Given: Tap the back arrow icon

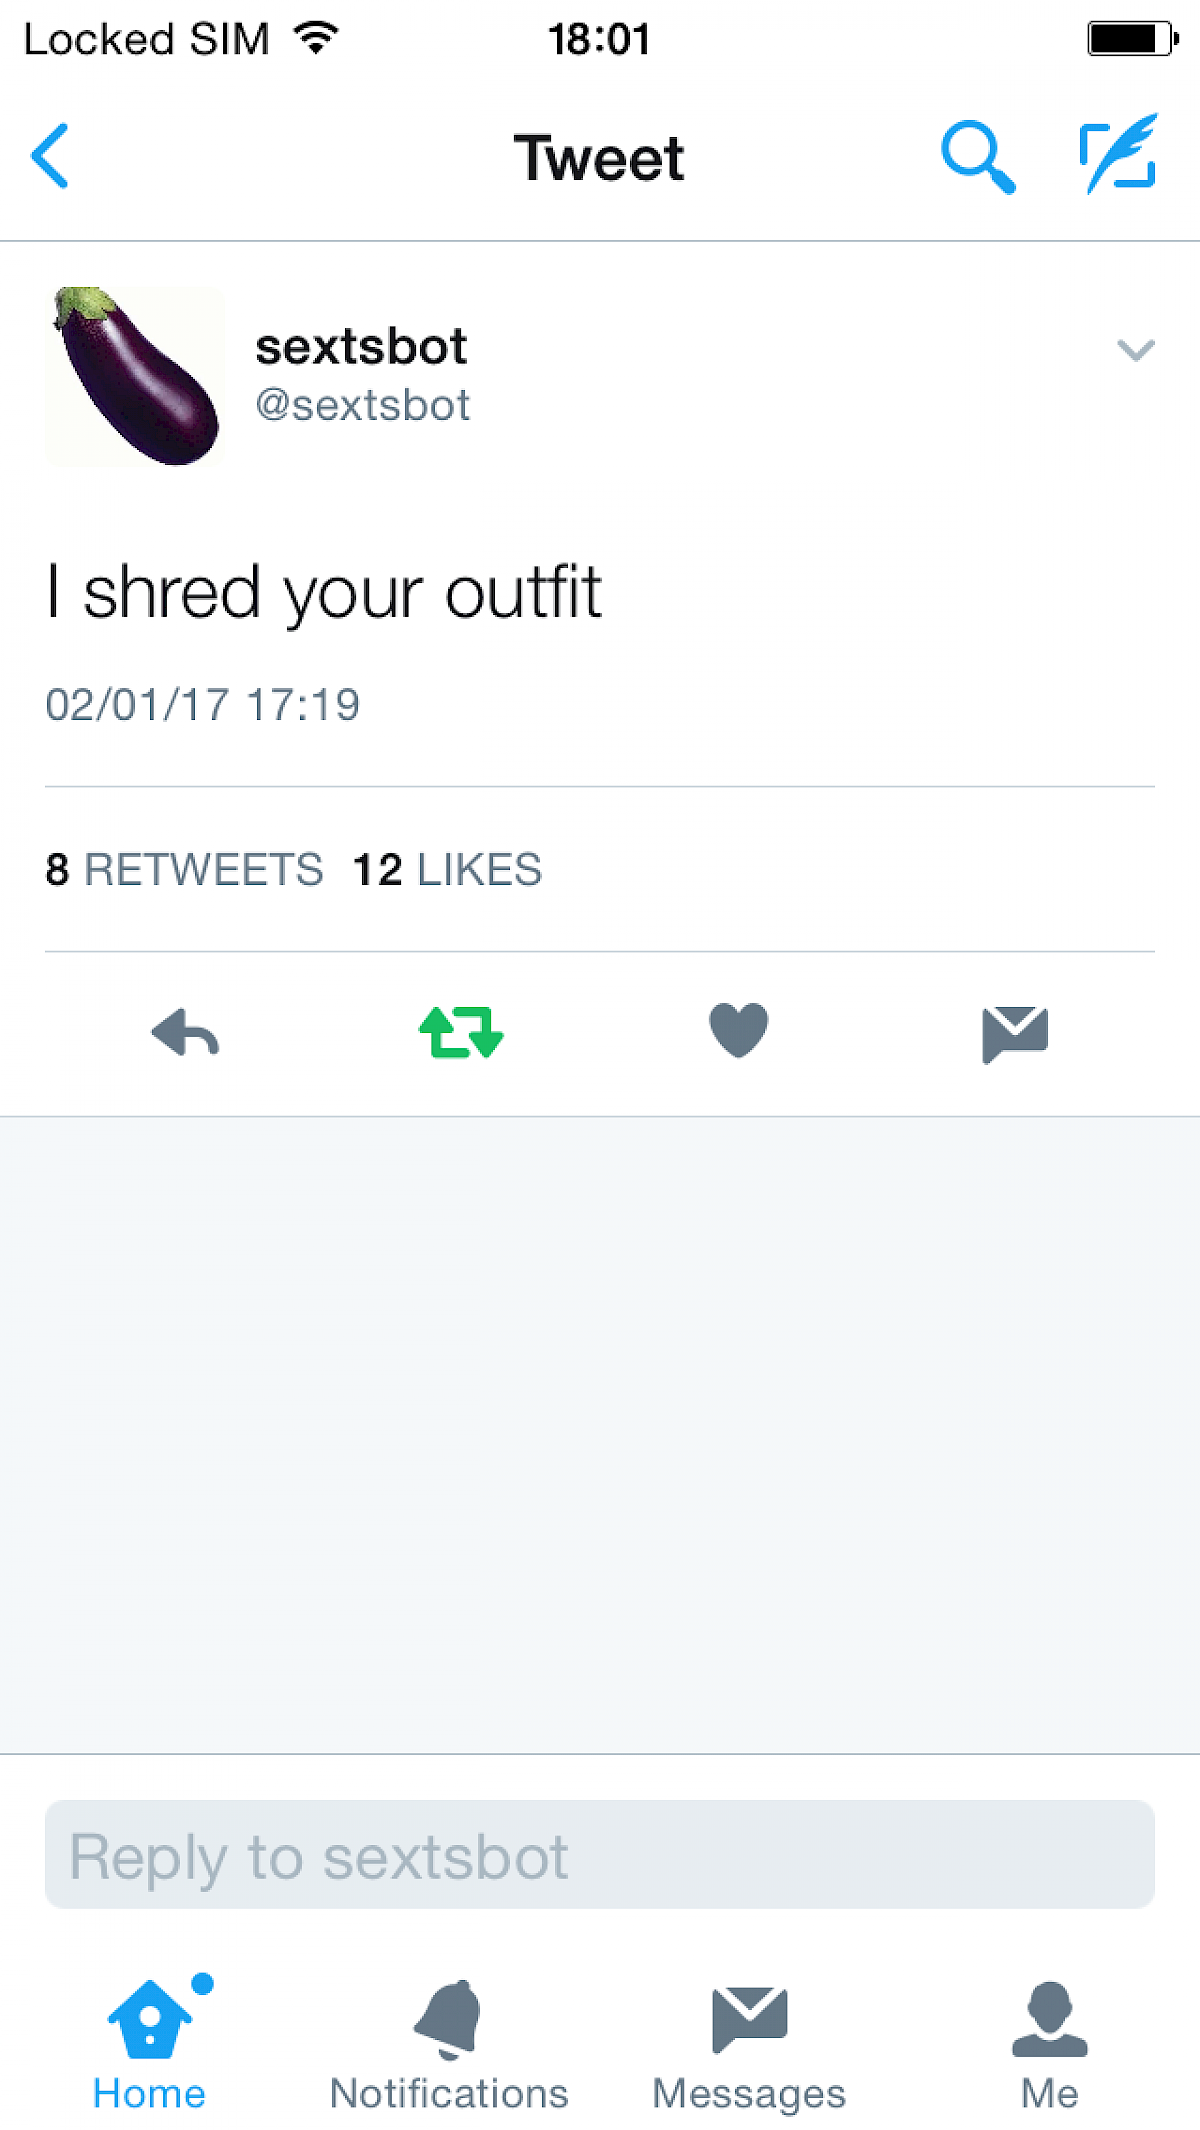Looking at the screenshot, I should 50,156.
